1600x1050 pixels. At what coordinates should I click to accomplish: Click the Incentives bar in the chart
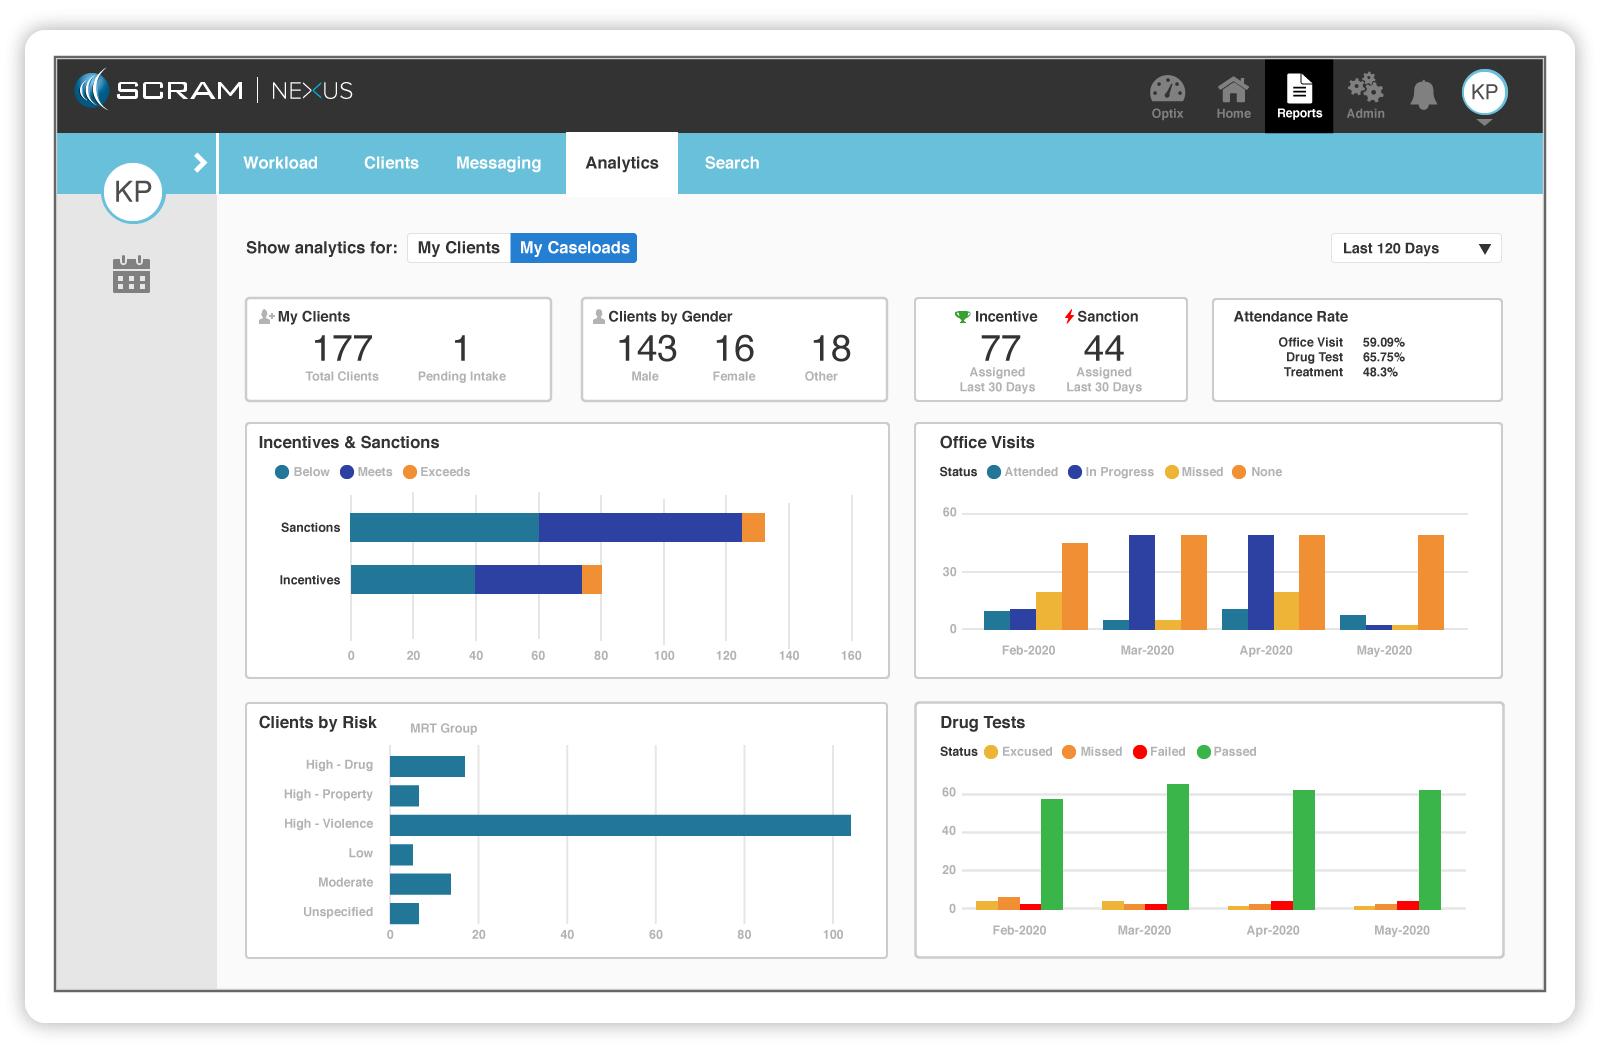coord(476,579)
